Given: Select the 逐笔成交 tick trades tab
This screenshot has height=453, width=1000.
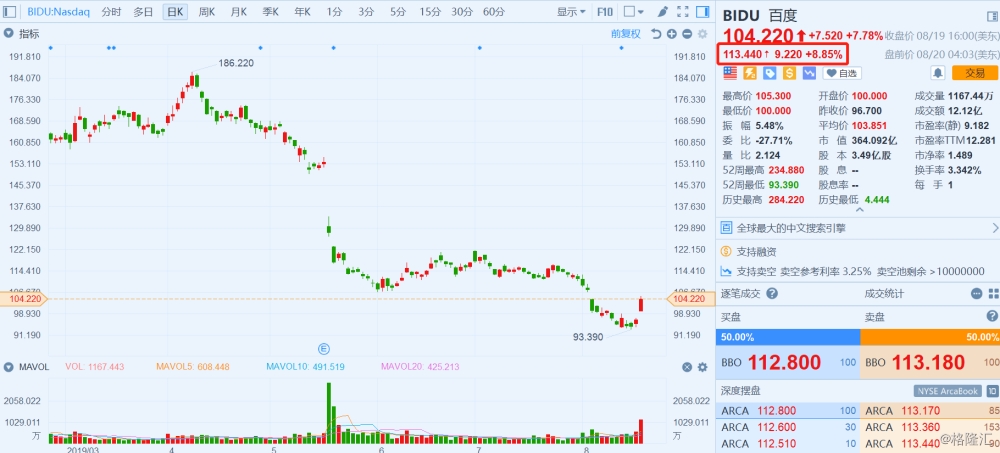Looking at the screenshot, I should [x=742, y=293].
